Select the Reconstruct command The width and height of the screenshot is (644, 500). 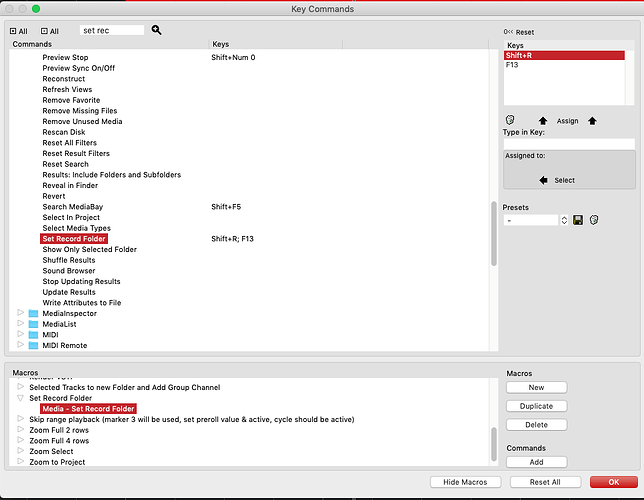64,79
